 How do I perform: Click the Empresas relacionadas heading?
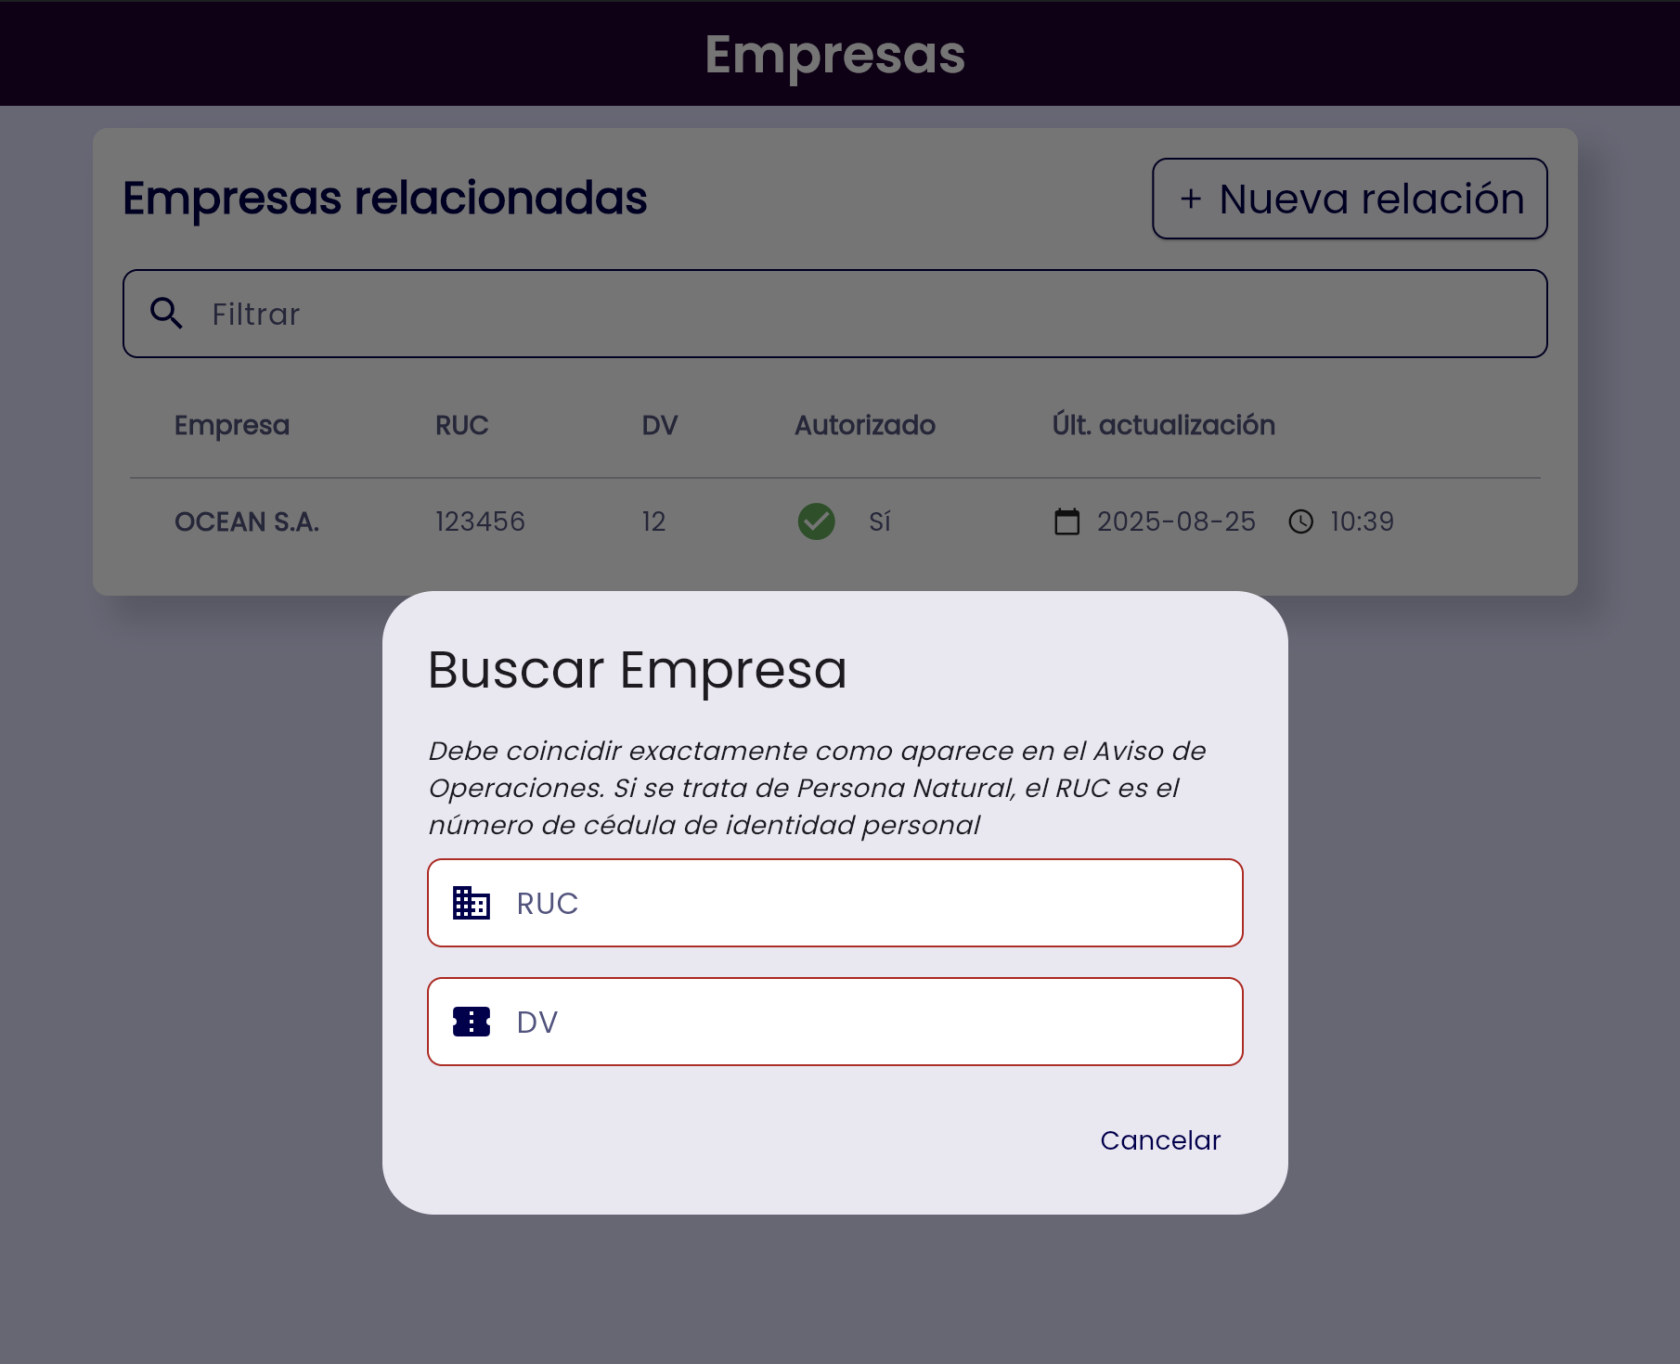[385, 198]
